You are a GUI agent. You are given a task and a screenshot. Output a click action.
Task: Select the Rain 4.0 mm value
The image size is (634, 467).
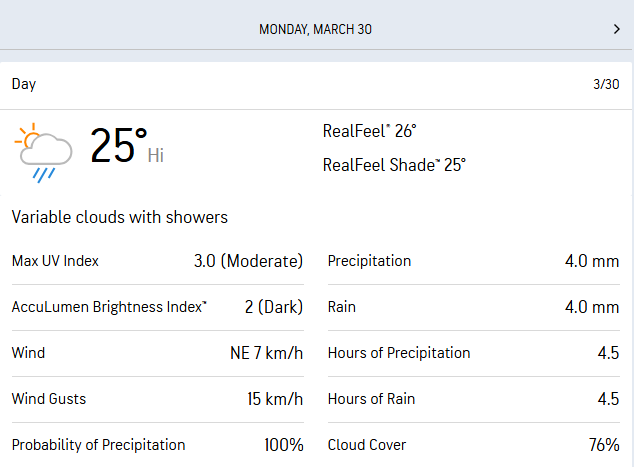pyautogui.click(x=592, y=307)
